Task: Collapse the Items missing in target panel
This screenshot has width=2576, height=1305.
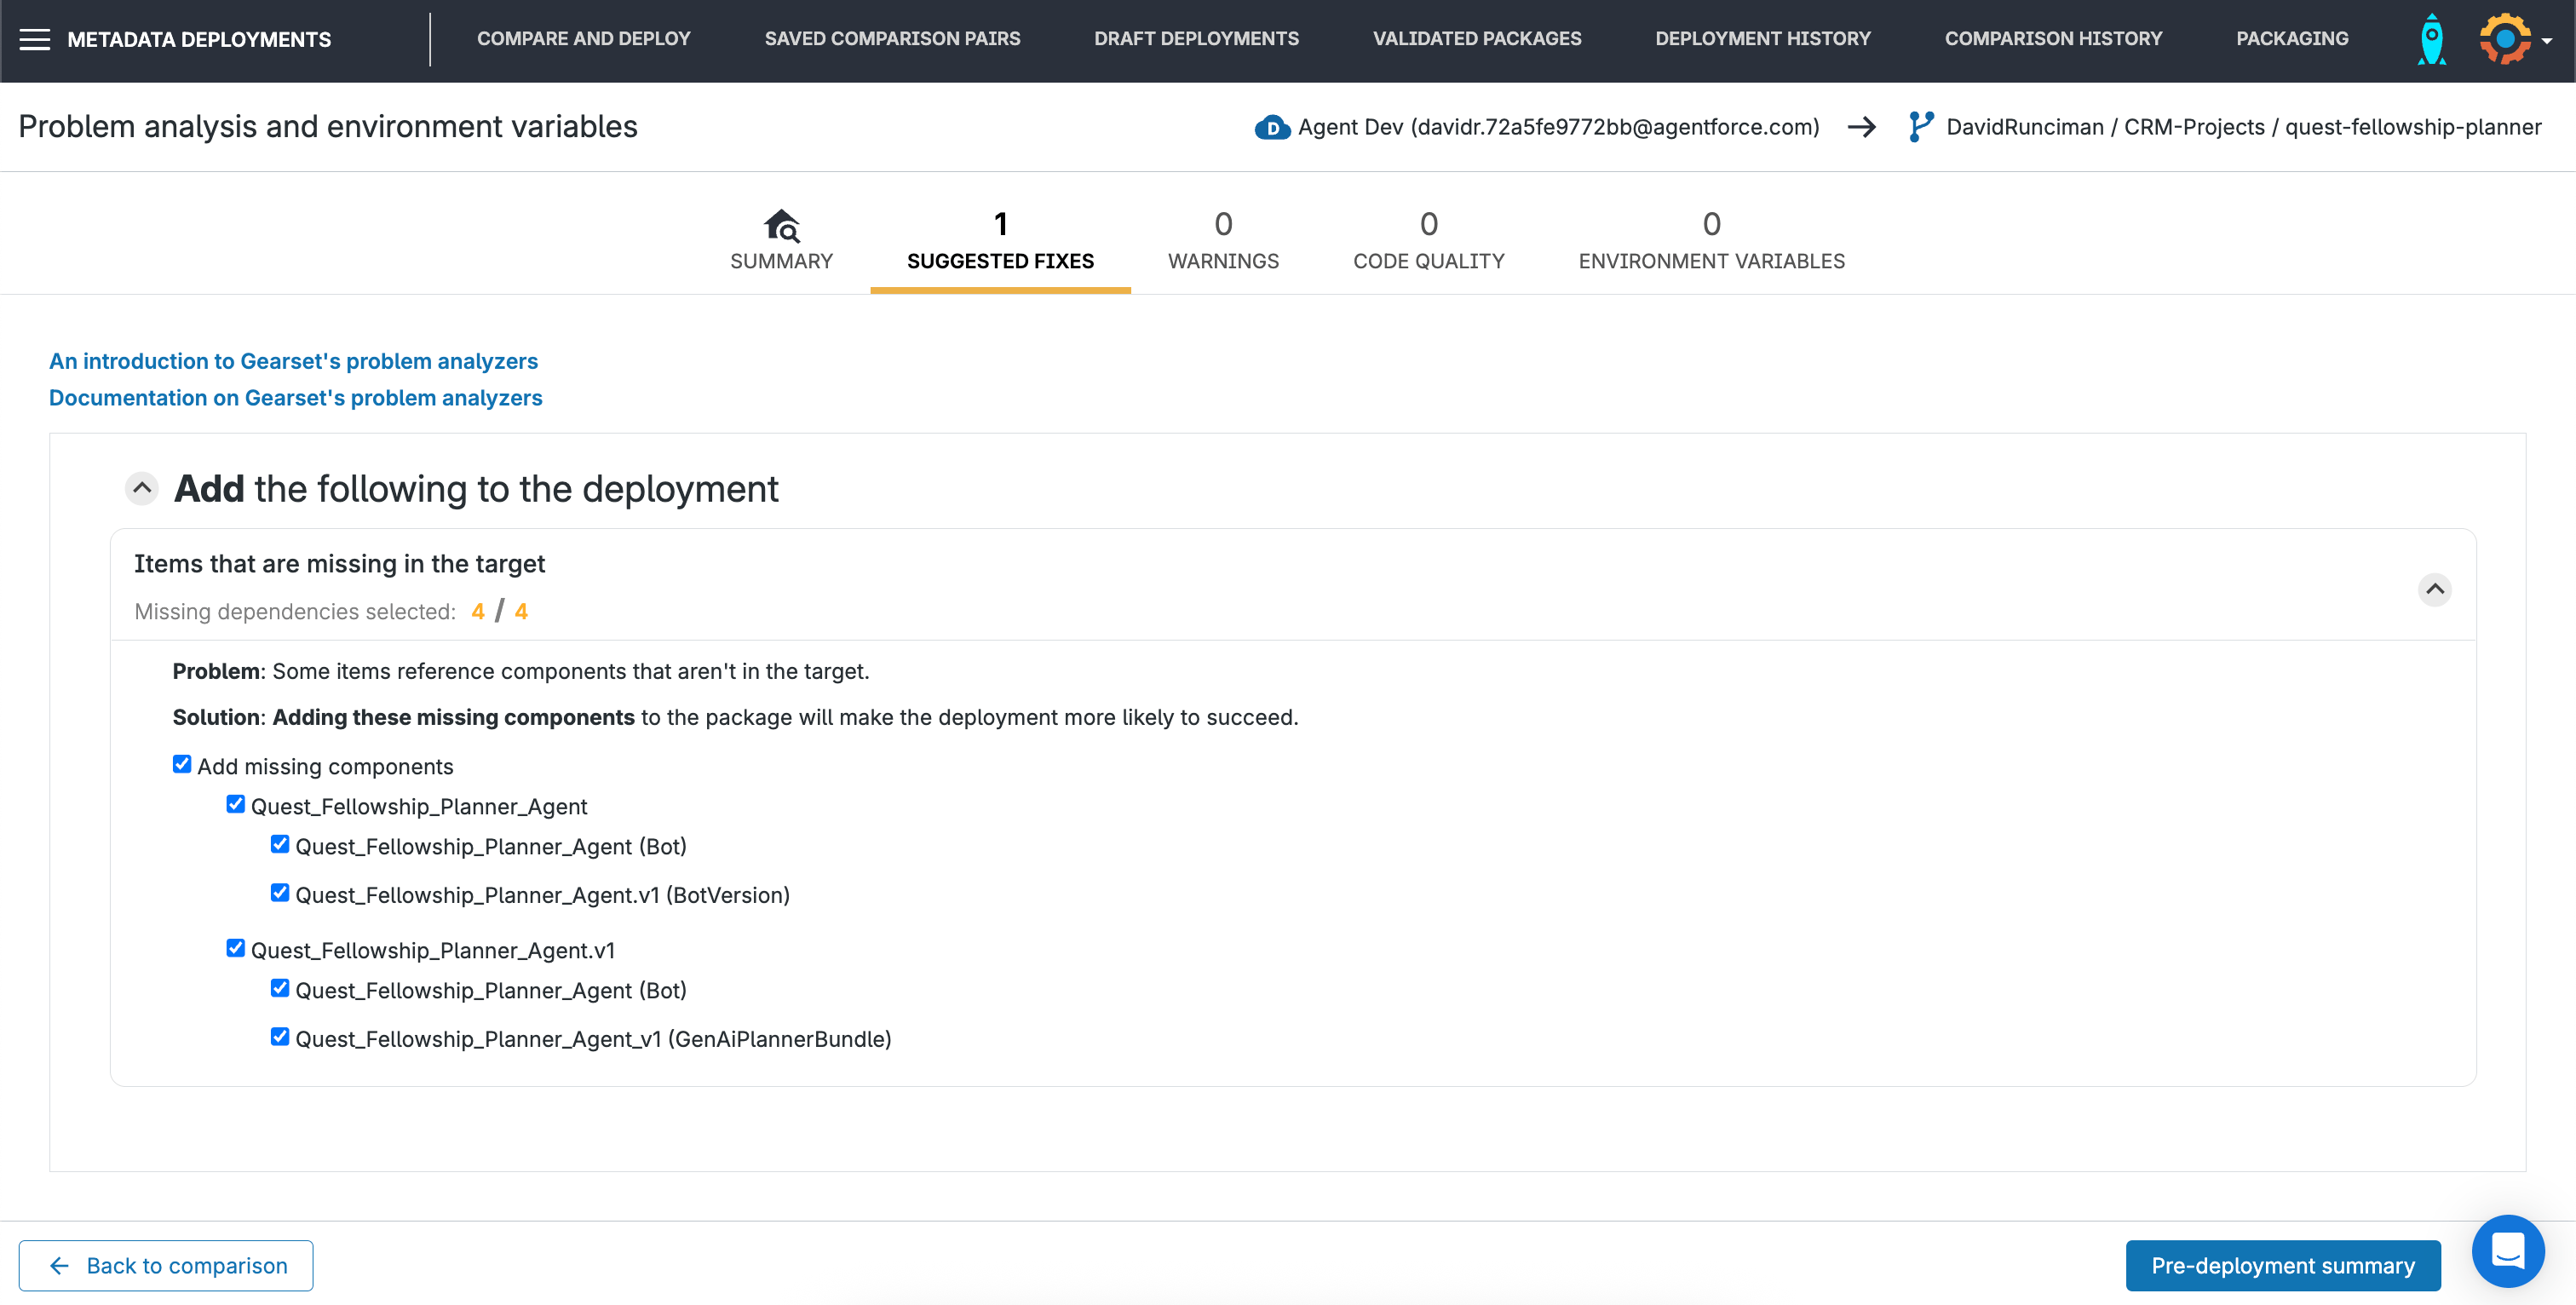Action: coord(2435,589)
